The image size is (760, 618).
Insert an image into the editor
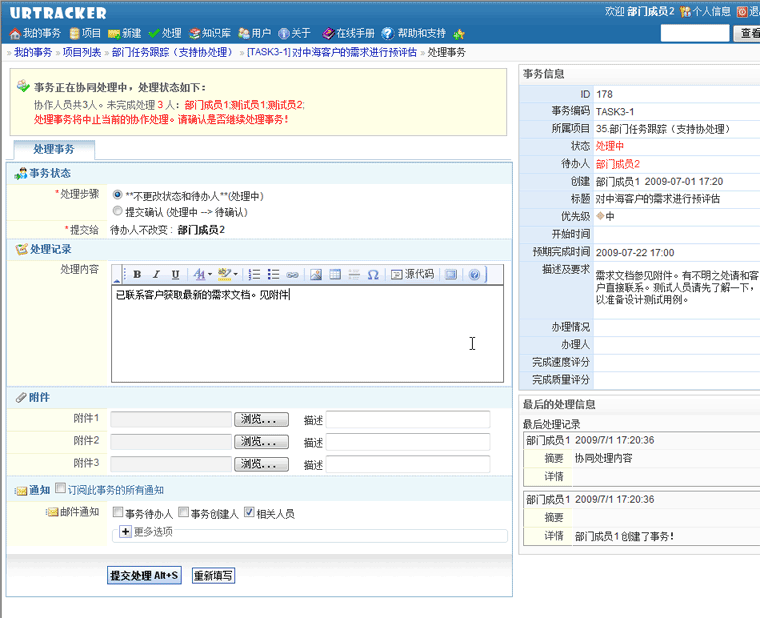[316, 274]
